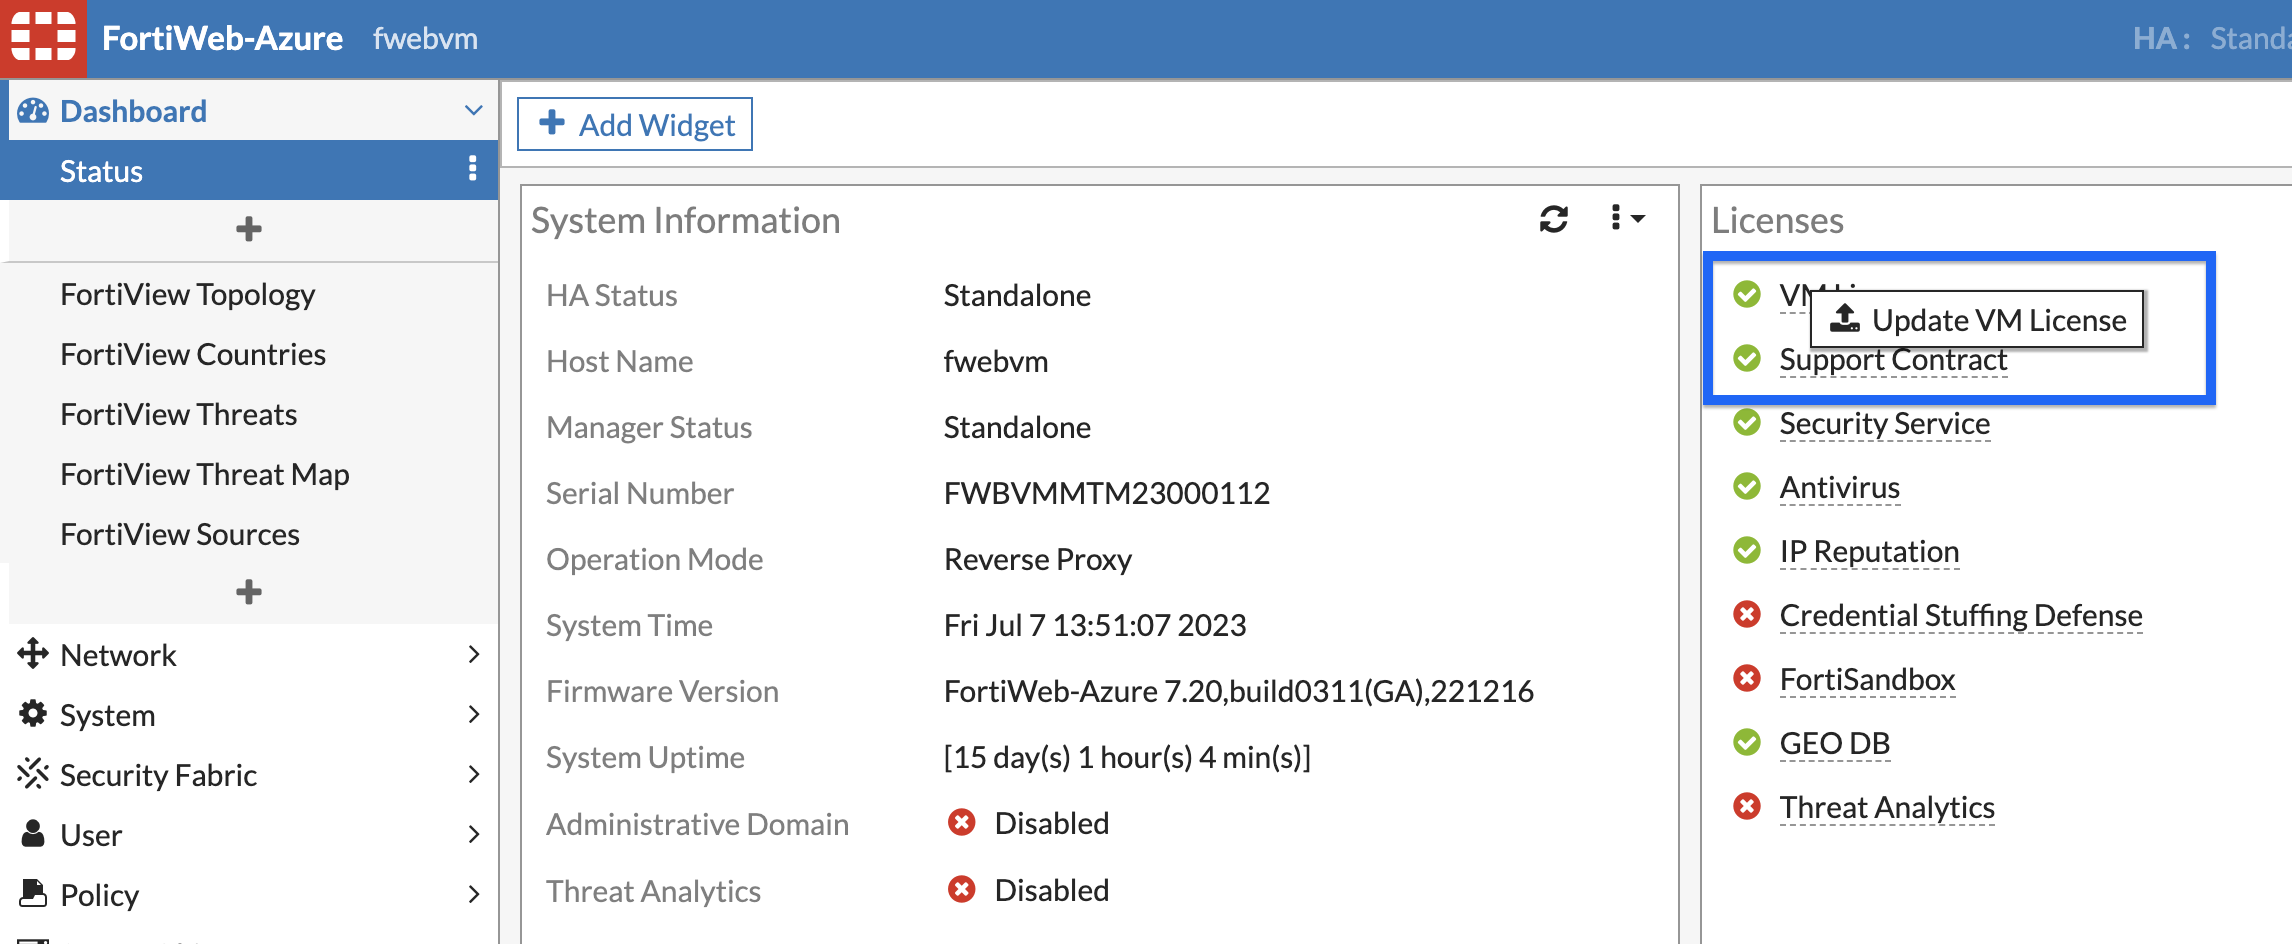The image size is (2292, 944).
Task: Click the green check beside Support Contract
Action: pyautogui.click(x=1747, y=358)
